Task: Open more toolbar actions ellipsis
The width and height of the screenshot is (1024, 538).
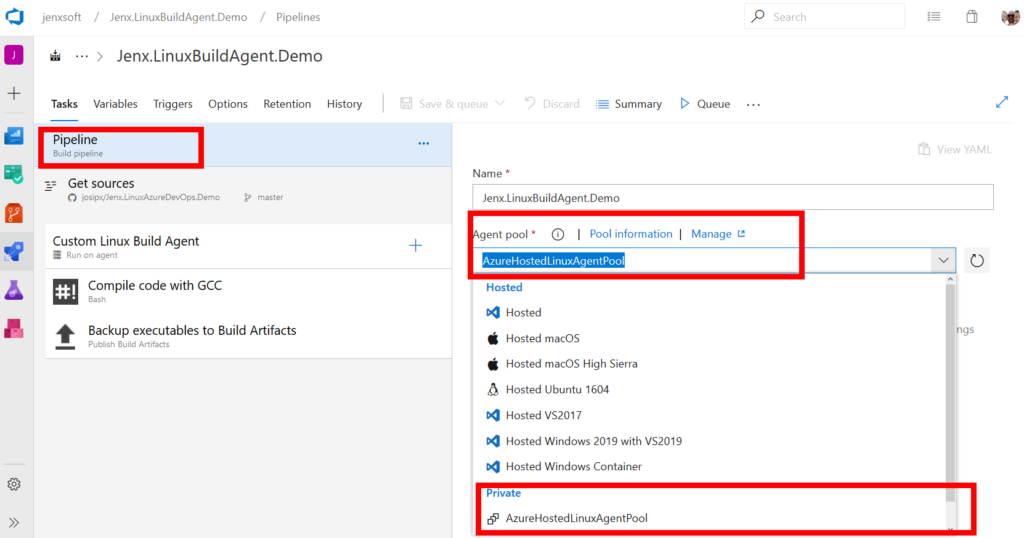Action: (753, 104)
